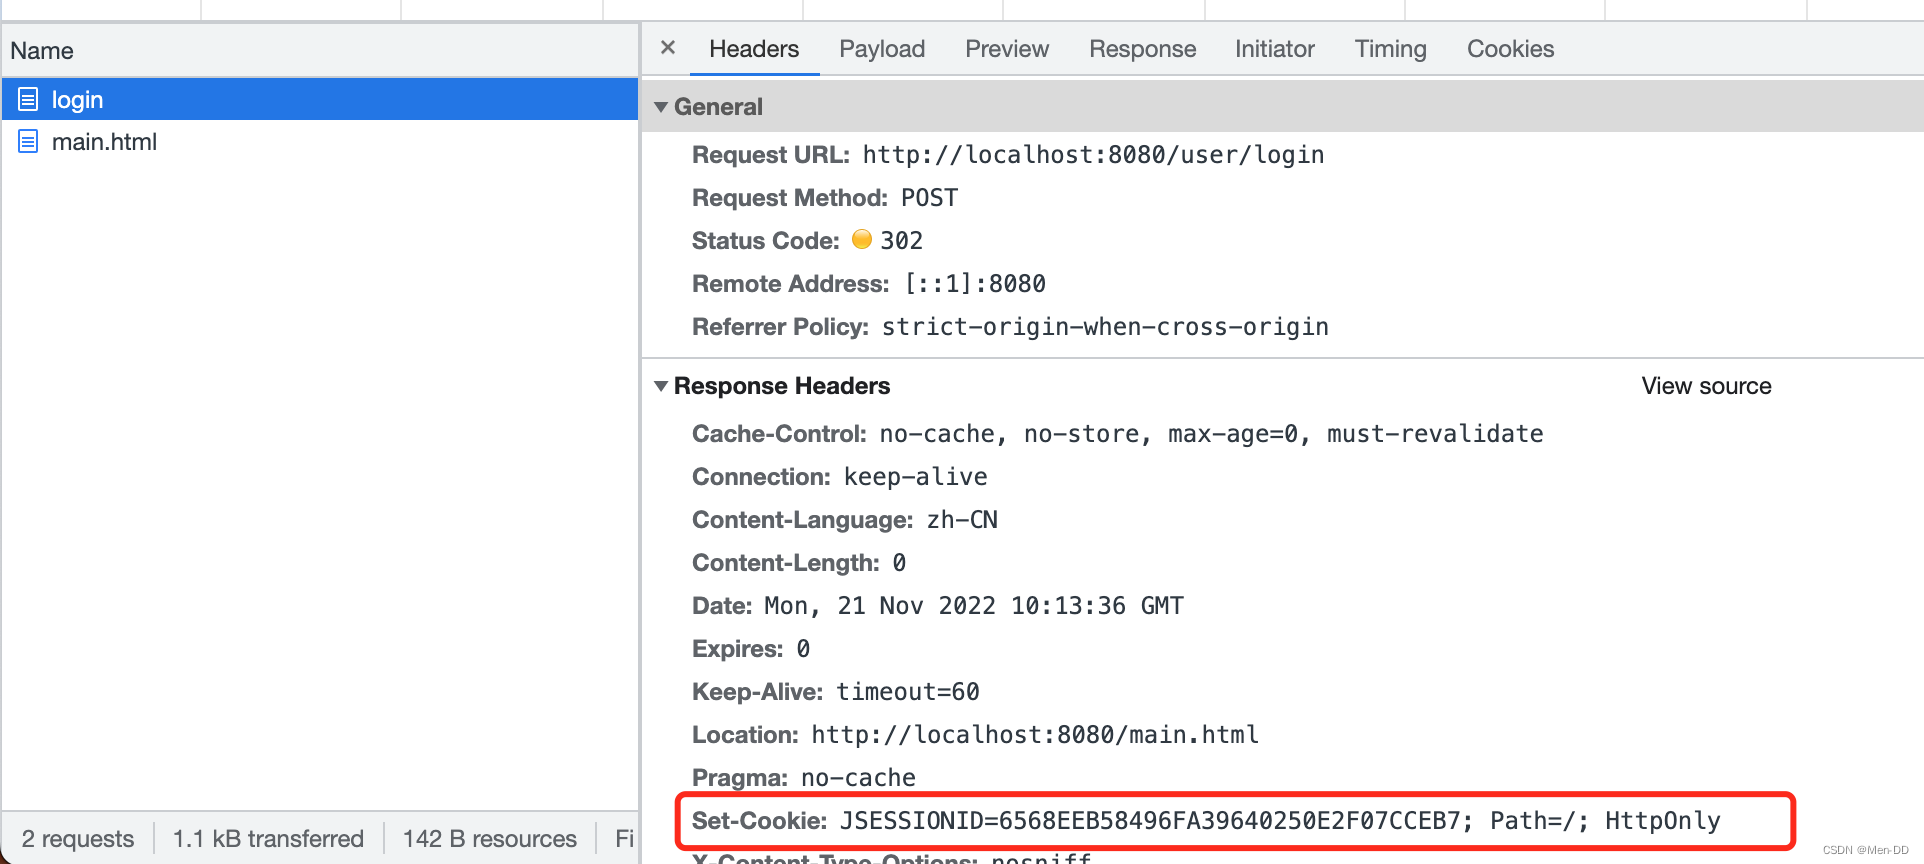Click the Content-Length header value
This screenshot has width=1924, height=864.
(x=899, y=563)
